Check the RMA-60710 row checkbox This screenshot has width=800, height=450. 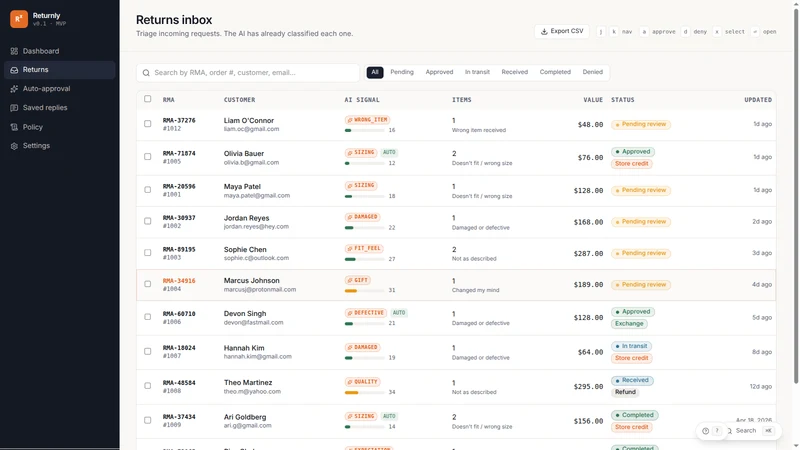147,317
